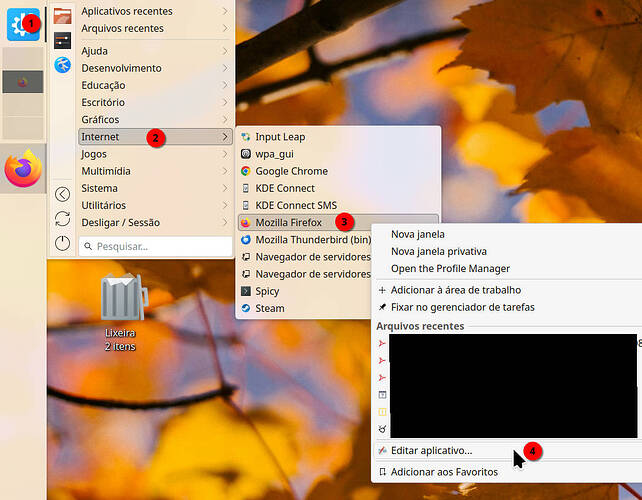Click the window thumbnail in the pager
Screen dimensions: 642x500
click(23, 82)
